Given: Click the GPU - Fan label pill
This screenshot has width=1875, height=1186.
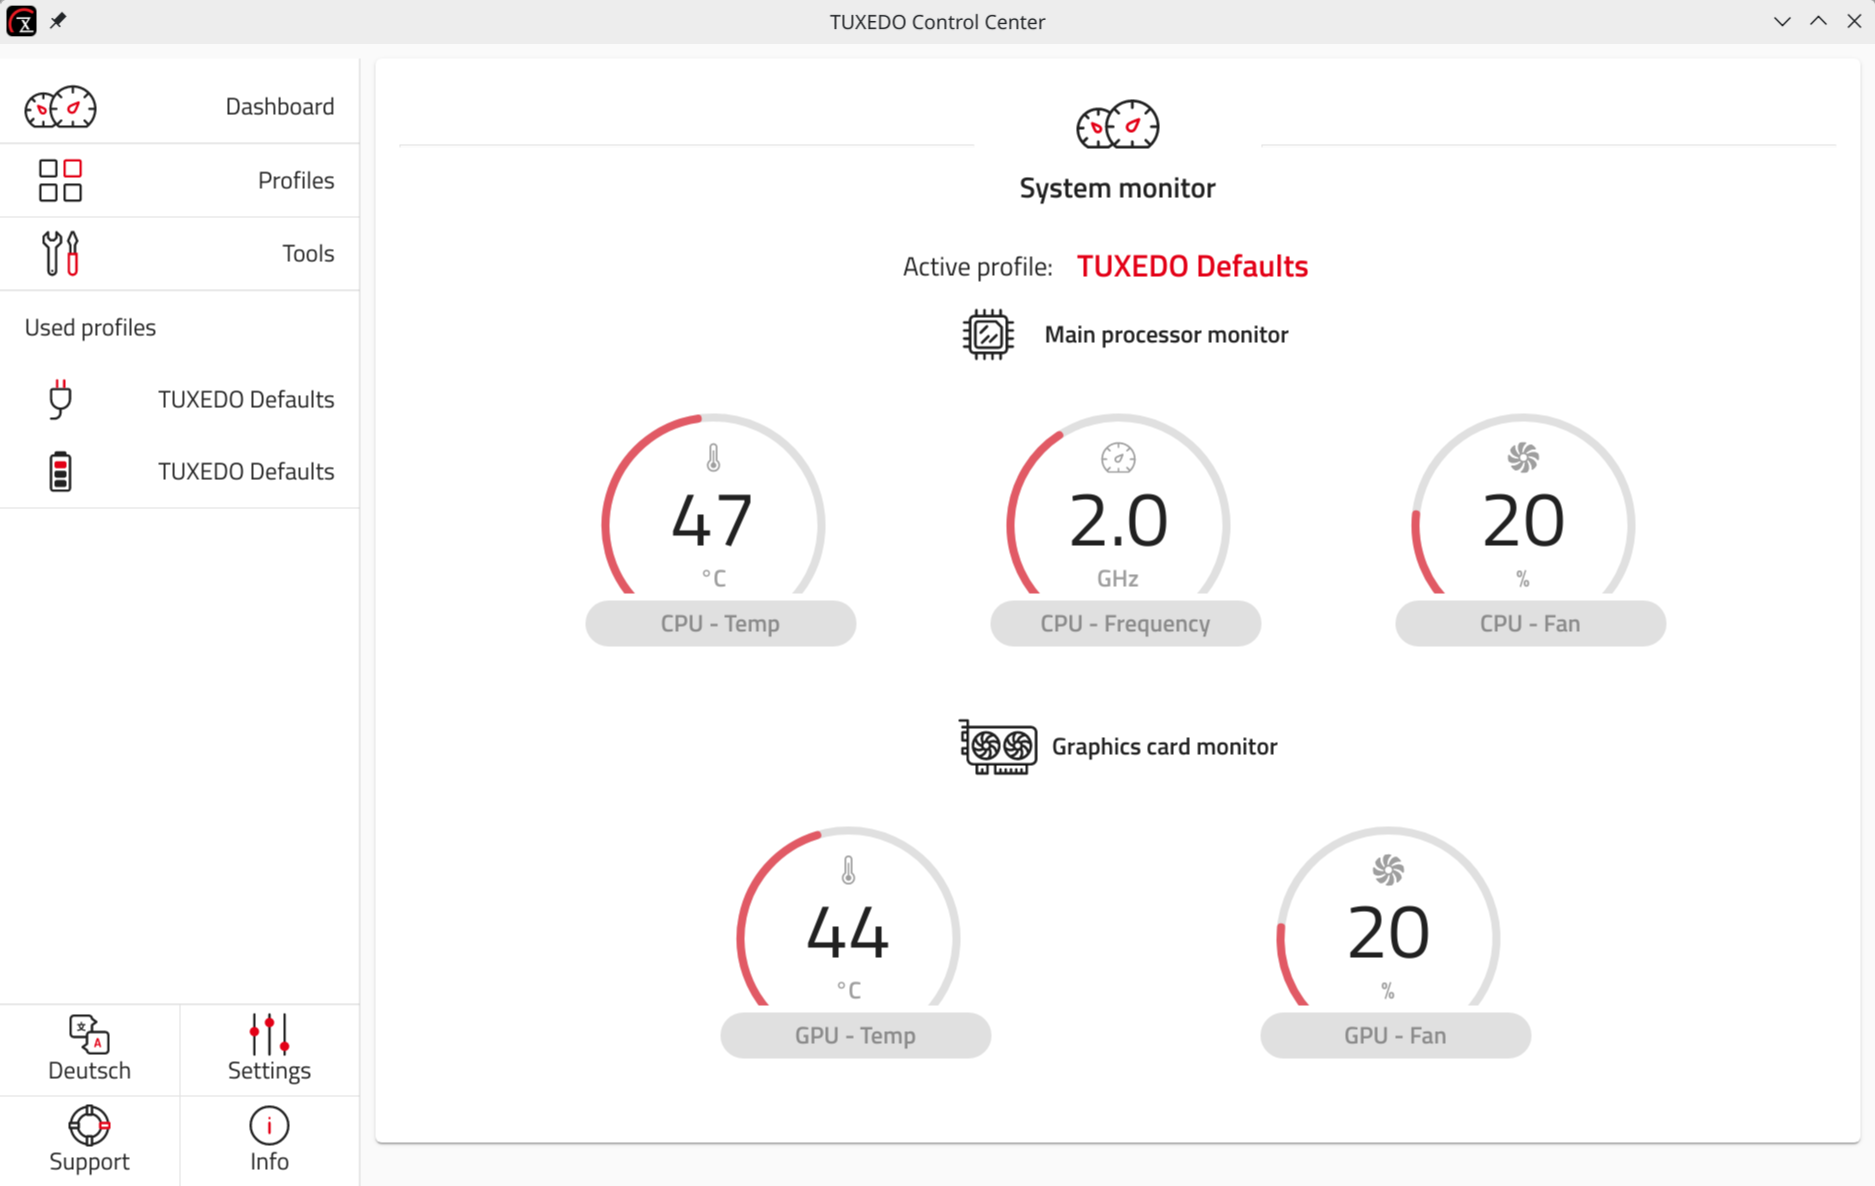Looking at the screenshot, I should click(1395, 1035).
